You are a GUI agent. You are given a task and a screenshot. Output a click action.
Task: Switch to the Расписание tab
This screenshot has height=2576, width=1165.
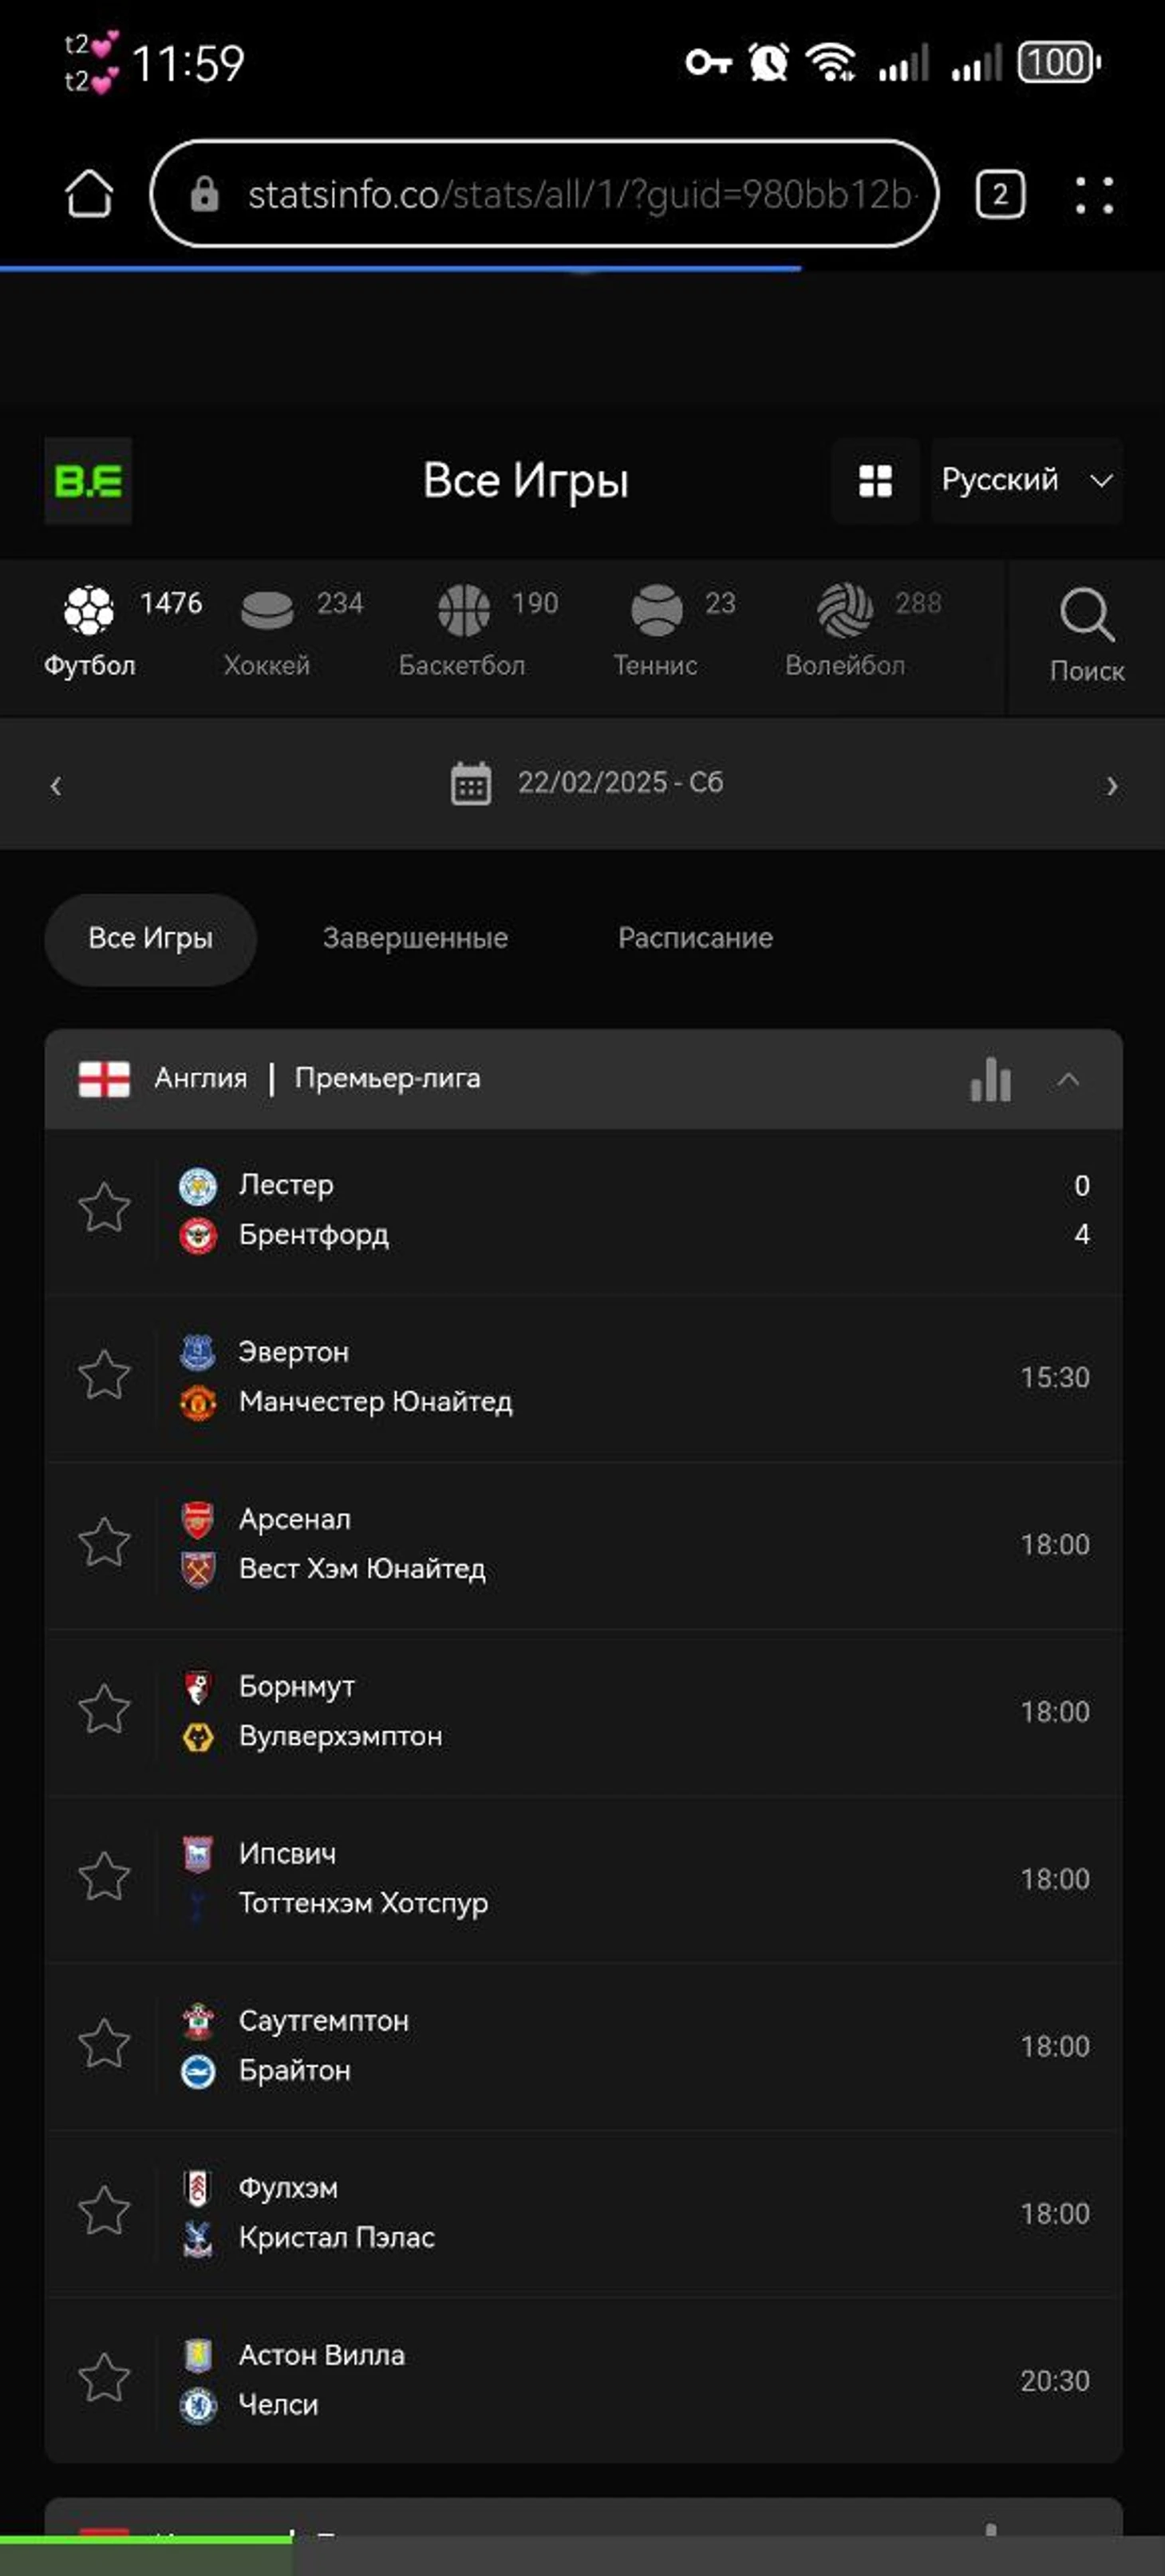tap(695, 938)
